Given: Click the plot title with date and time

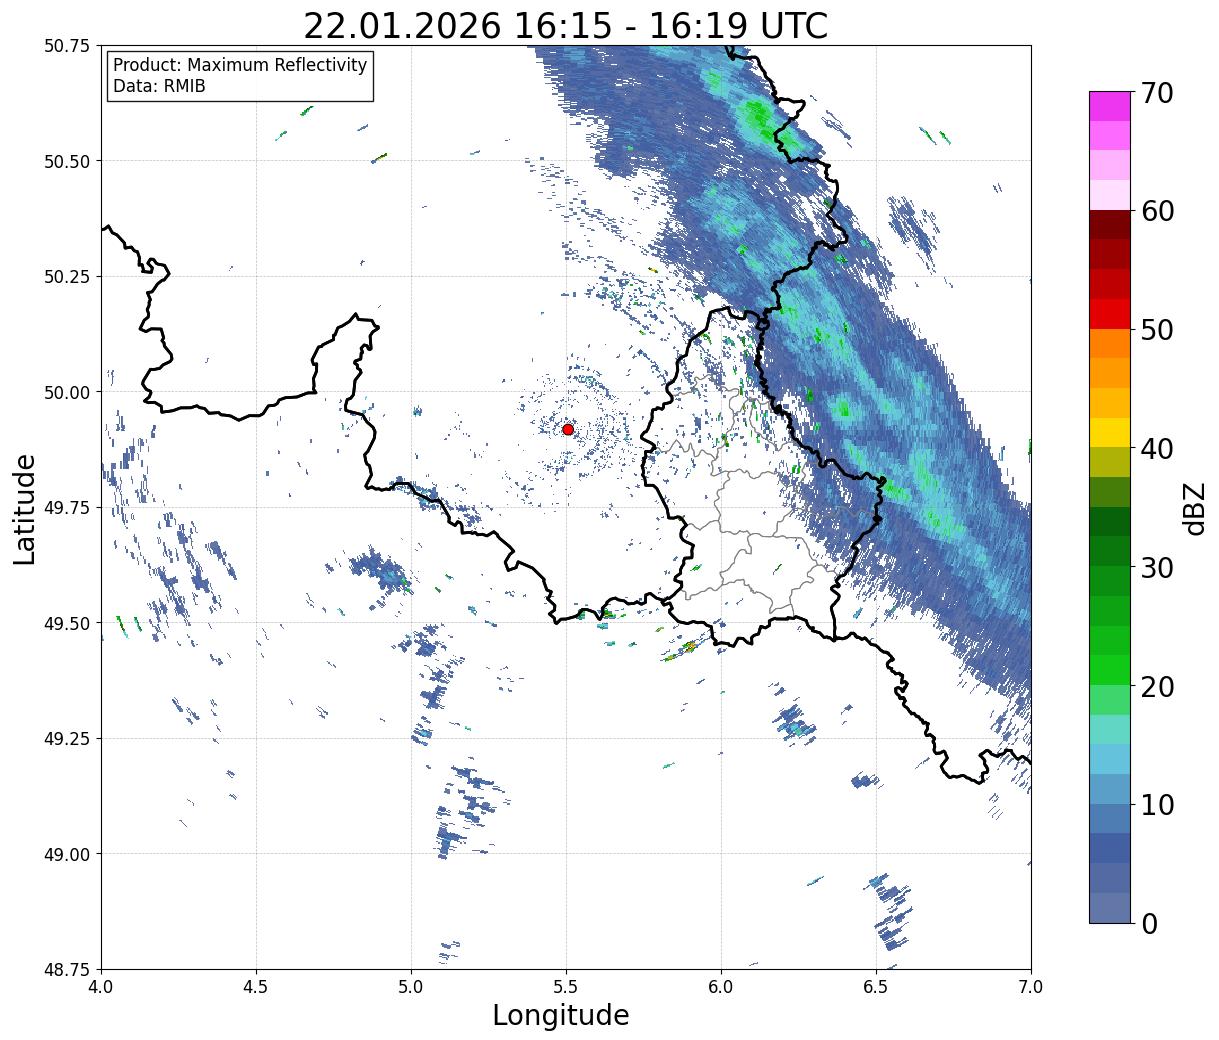Looking at the screenshot, I should (x=566, y=25).
